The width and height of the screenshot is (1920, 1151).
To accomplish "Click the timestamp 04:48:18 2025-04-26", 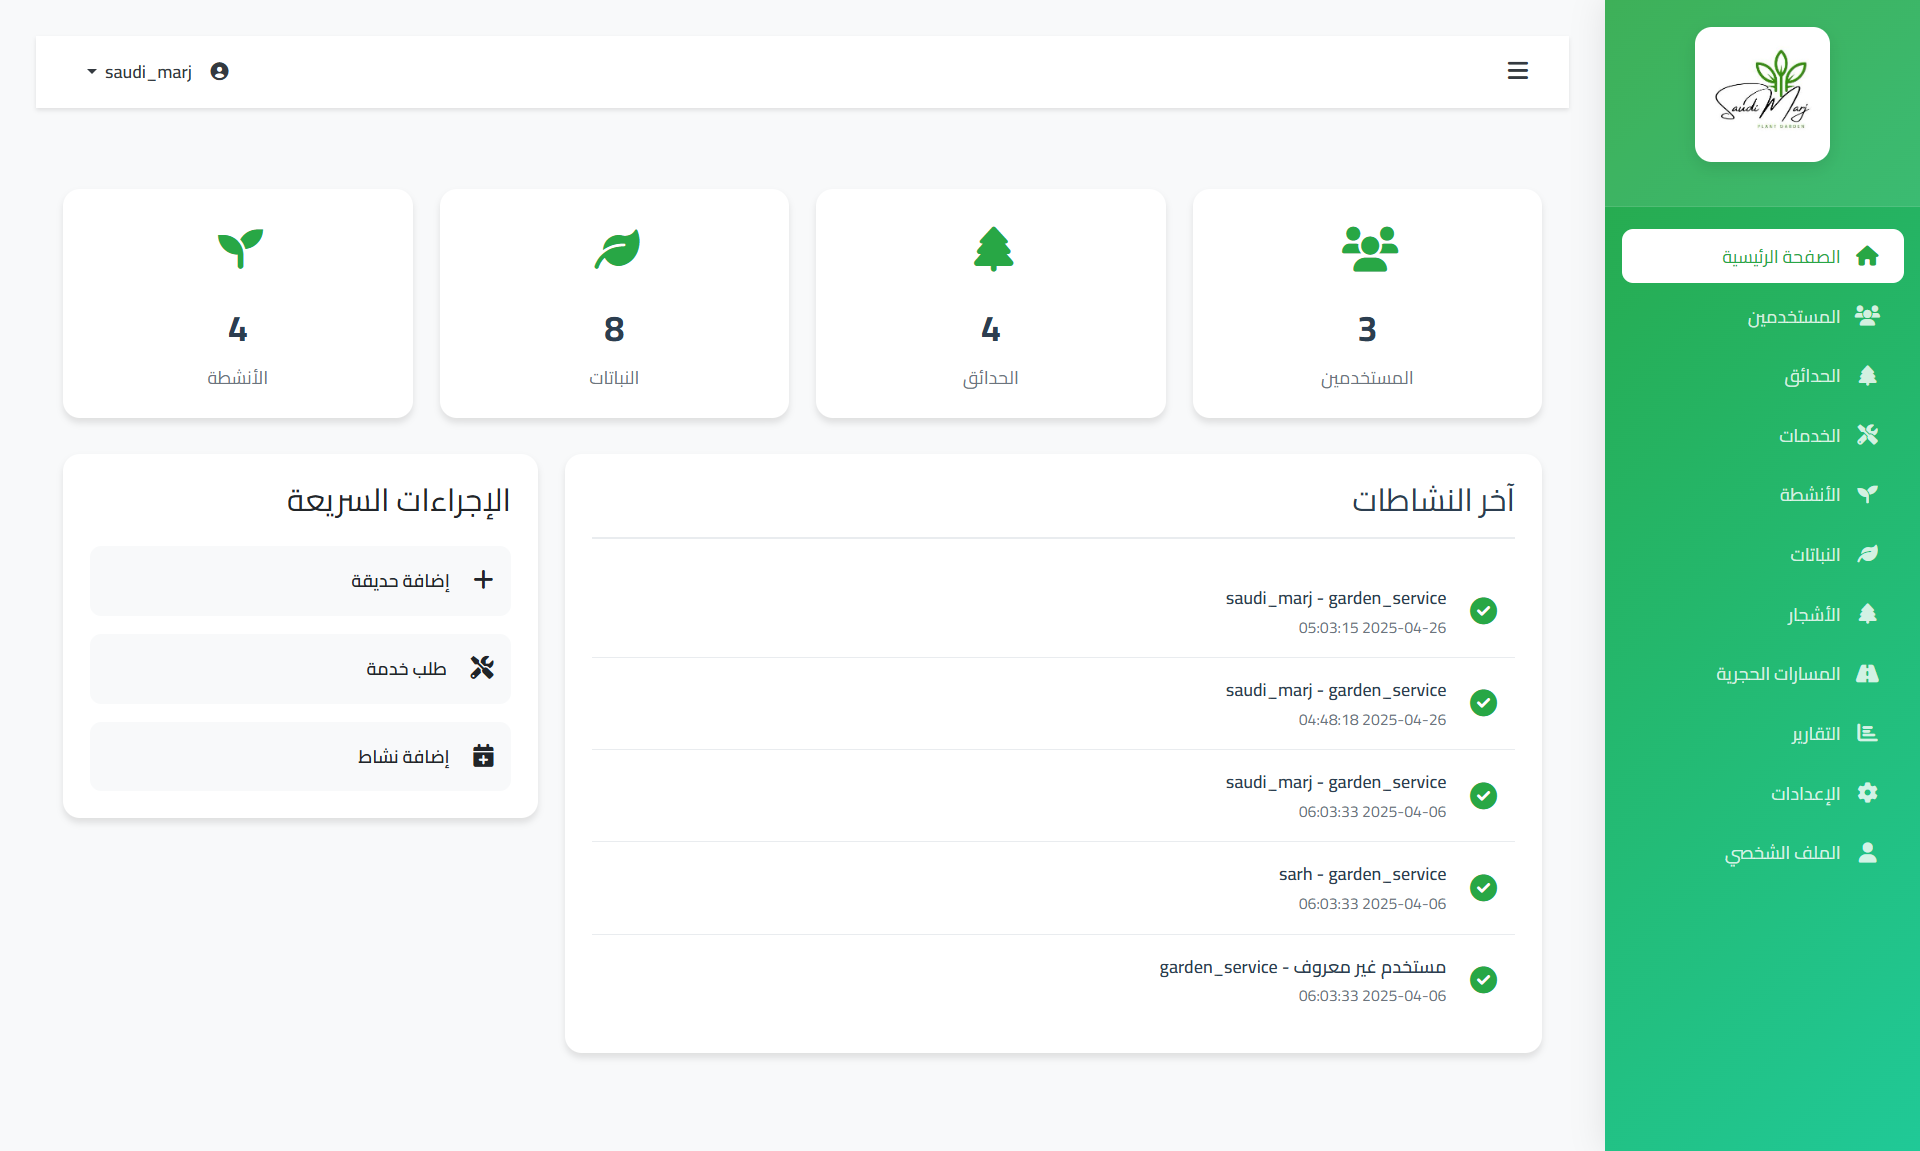I will pos(1372,720).
